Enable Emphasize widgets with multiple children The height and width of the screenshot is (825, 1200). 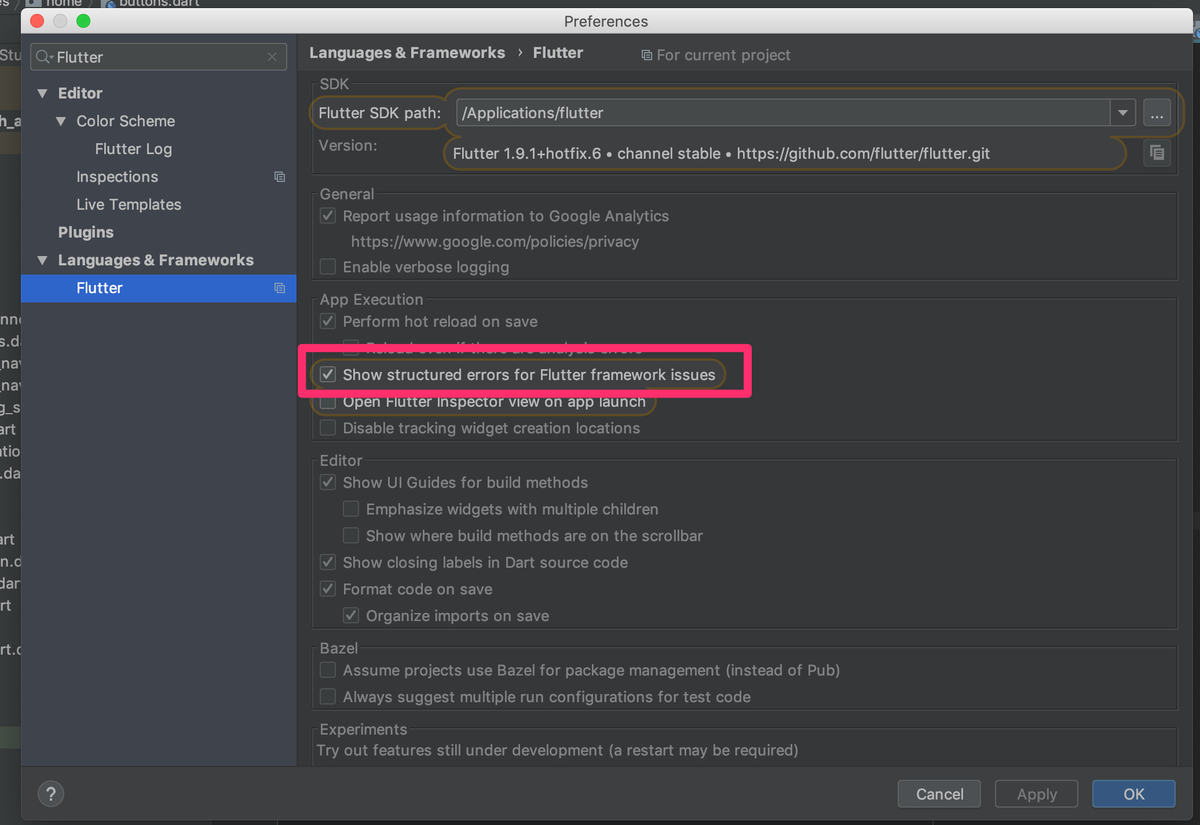[351, 509]
